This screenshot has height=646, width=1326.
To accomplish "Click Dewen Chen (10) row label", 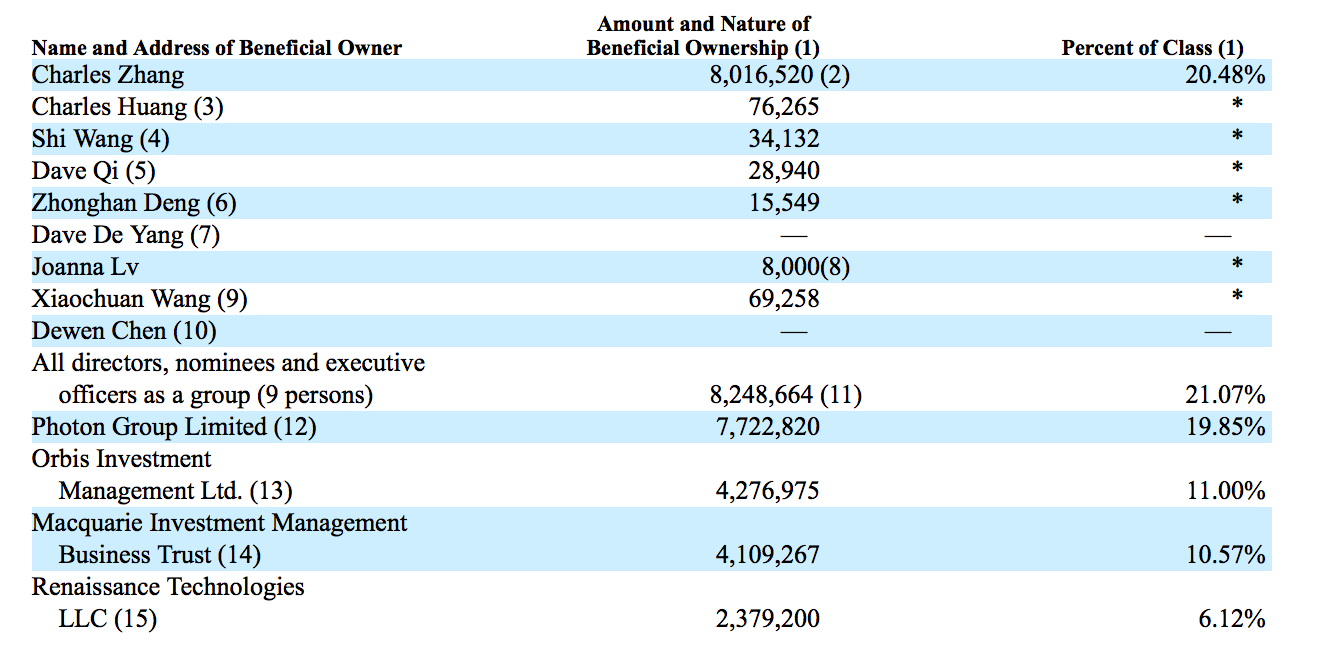I will [x=125, y=331].
